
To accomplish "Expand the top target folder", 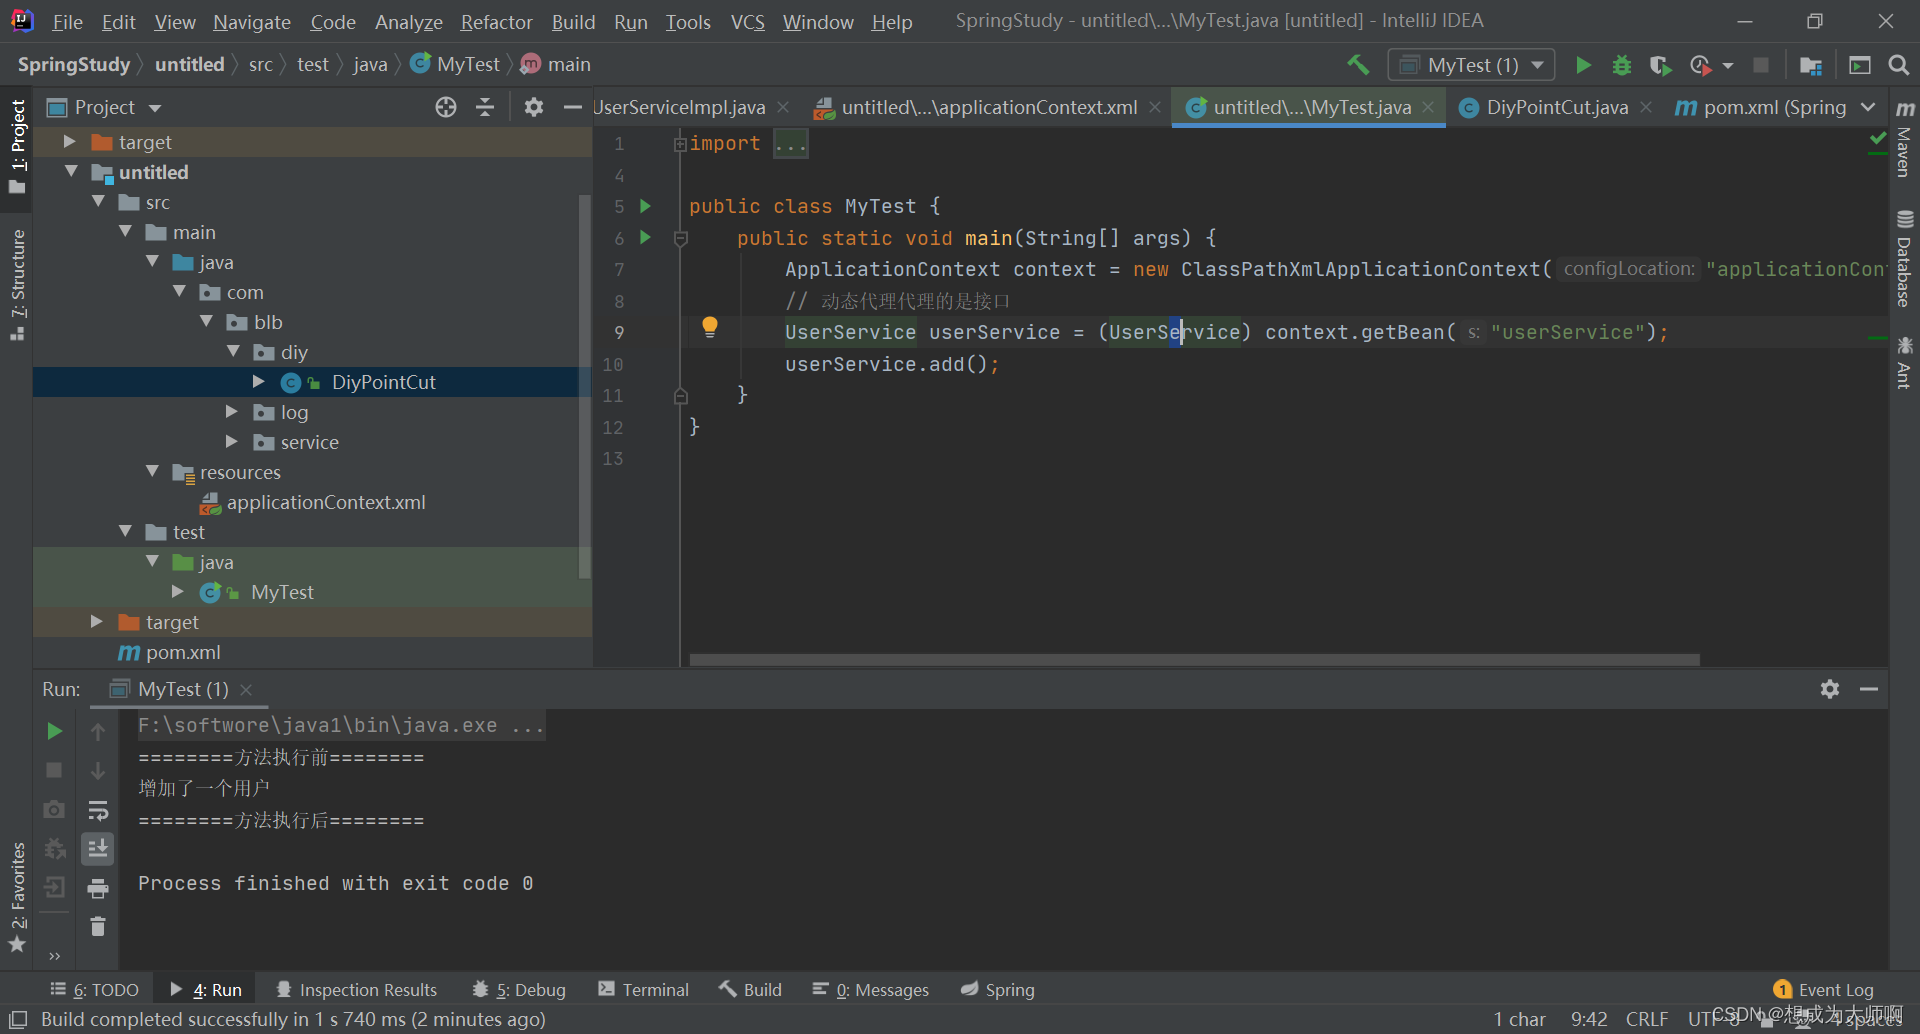I will click(x=70, y=142).
